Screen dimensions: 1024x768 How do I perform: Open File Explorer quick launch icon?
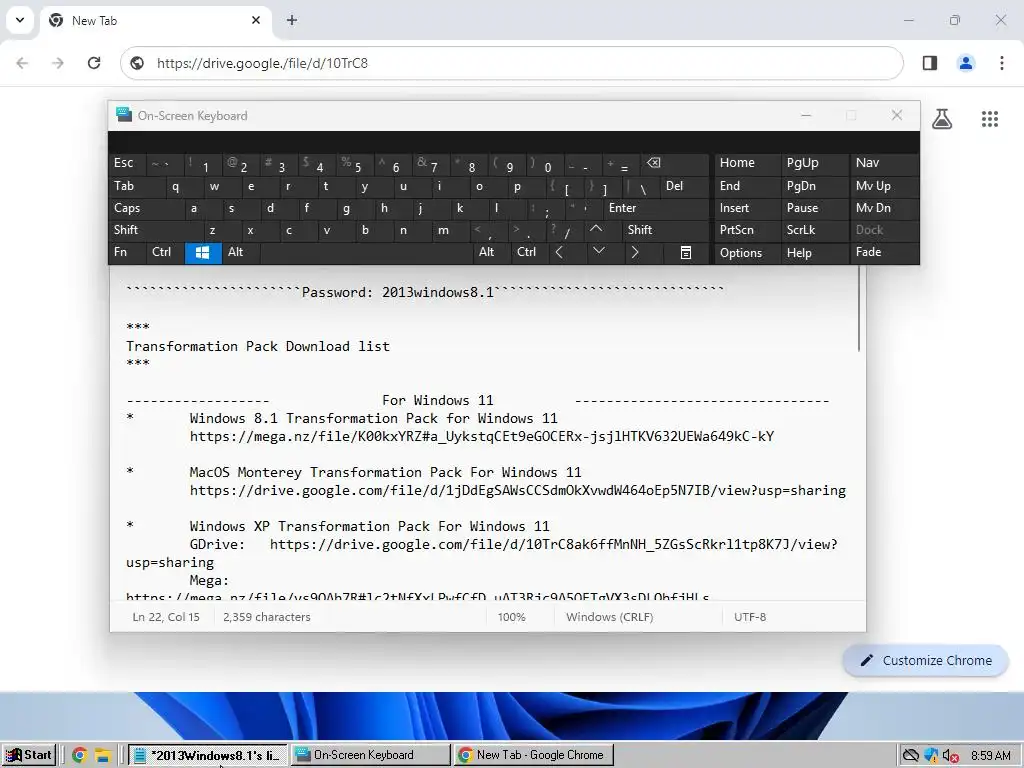pos(103,756)
